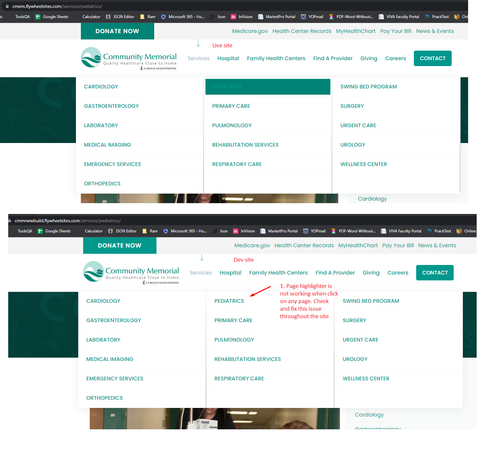500x452 pixels.
Task: Open the Hospital dropdown on the dev site
Action: [231, 273]
